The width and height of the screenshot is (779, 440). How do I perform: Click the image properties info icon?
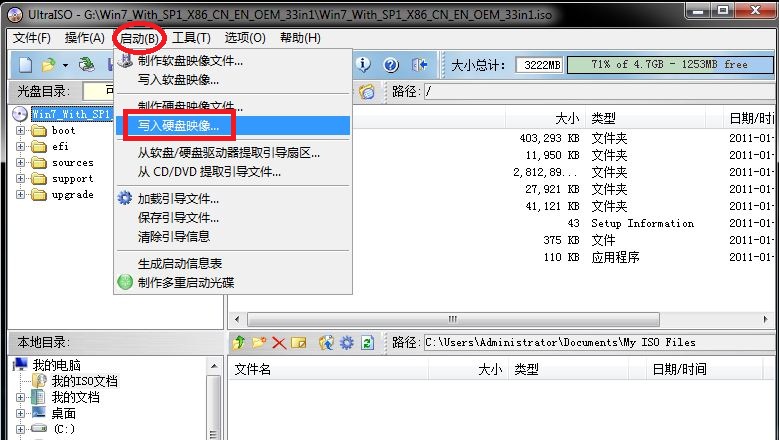coord(365,65)
